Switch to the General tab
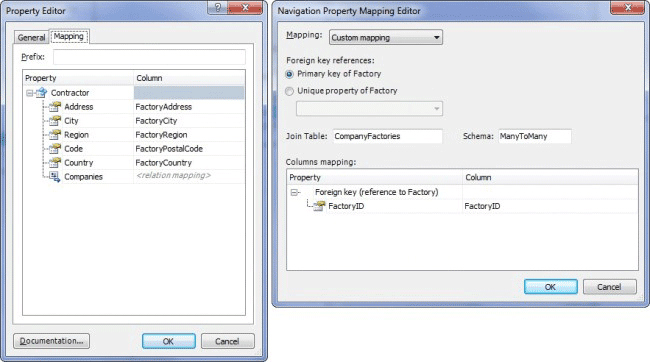Screen dimensions: 650x362 point(31,37)
